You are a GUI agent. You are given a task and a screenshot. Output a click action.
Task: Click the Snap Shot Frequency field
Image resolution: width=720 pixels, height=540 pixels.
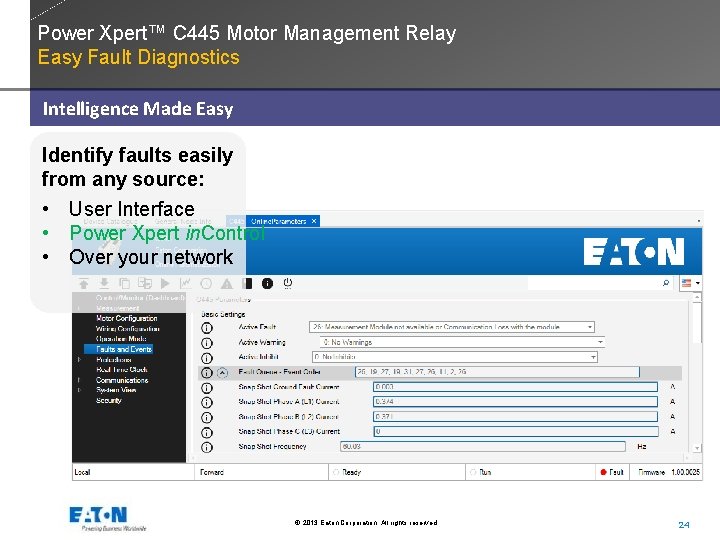483,446
